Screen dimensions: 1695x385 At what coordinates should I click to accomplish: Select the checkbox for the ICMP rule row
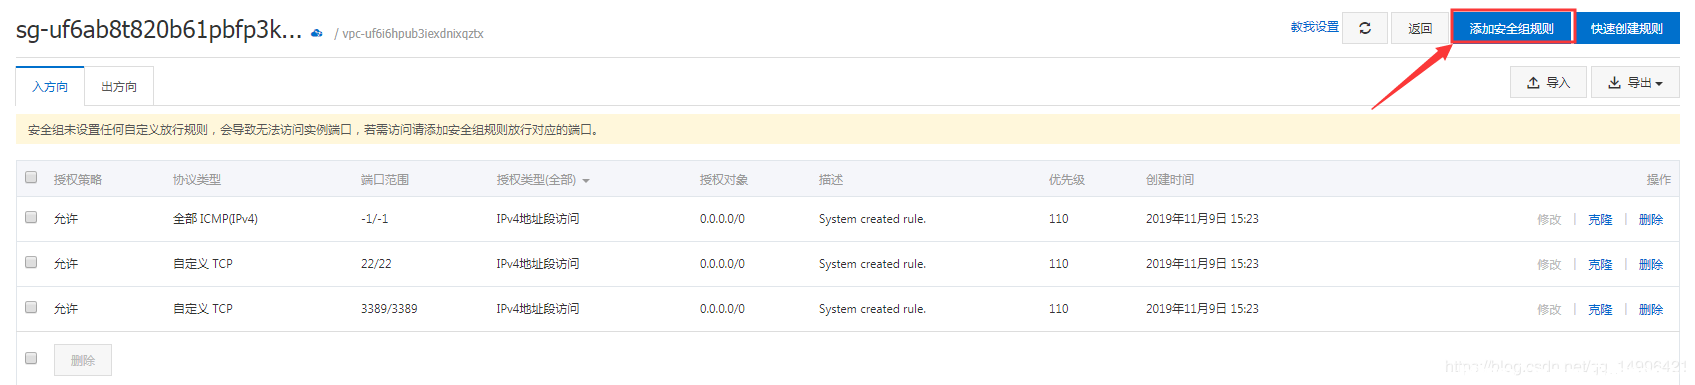[x=31, y=217]
